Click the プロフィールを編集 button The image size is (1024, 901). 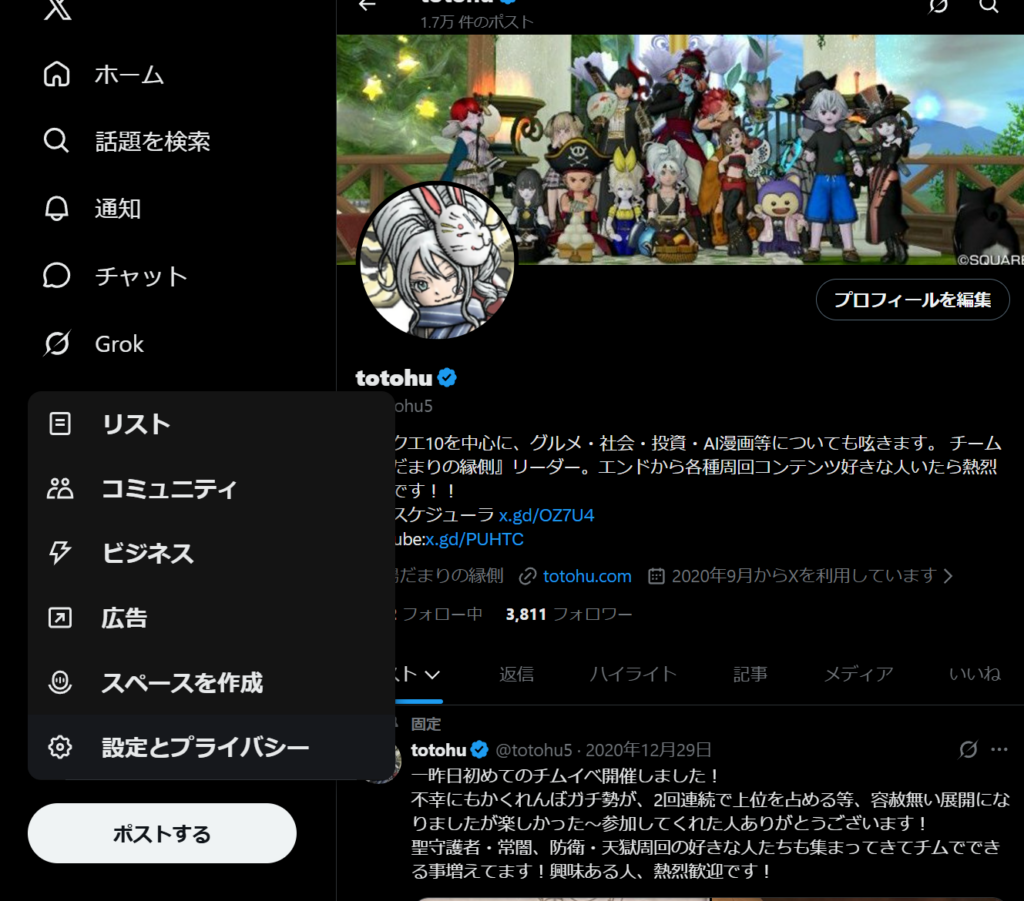pyautogui.click(x=912, y=300)
